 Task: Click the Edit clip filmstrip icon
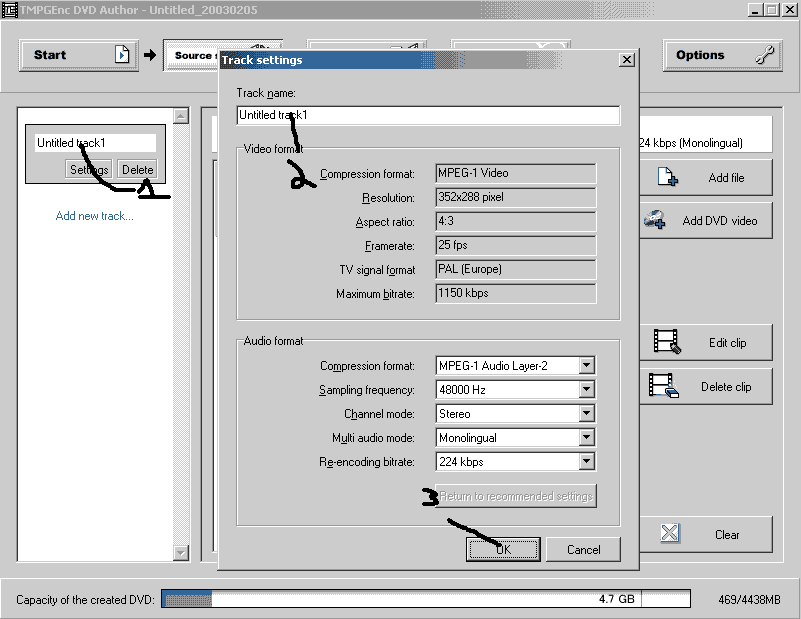tap(667, 342)
